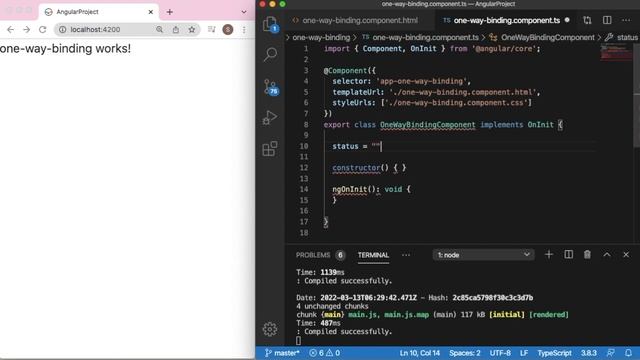Maximize the panel with up chevron
This screenshot has width=640, height=360.
(607, 255)
